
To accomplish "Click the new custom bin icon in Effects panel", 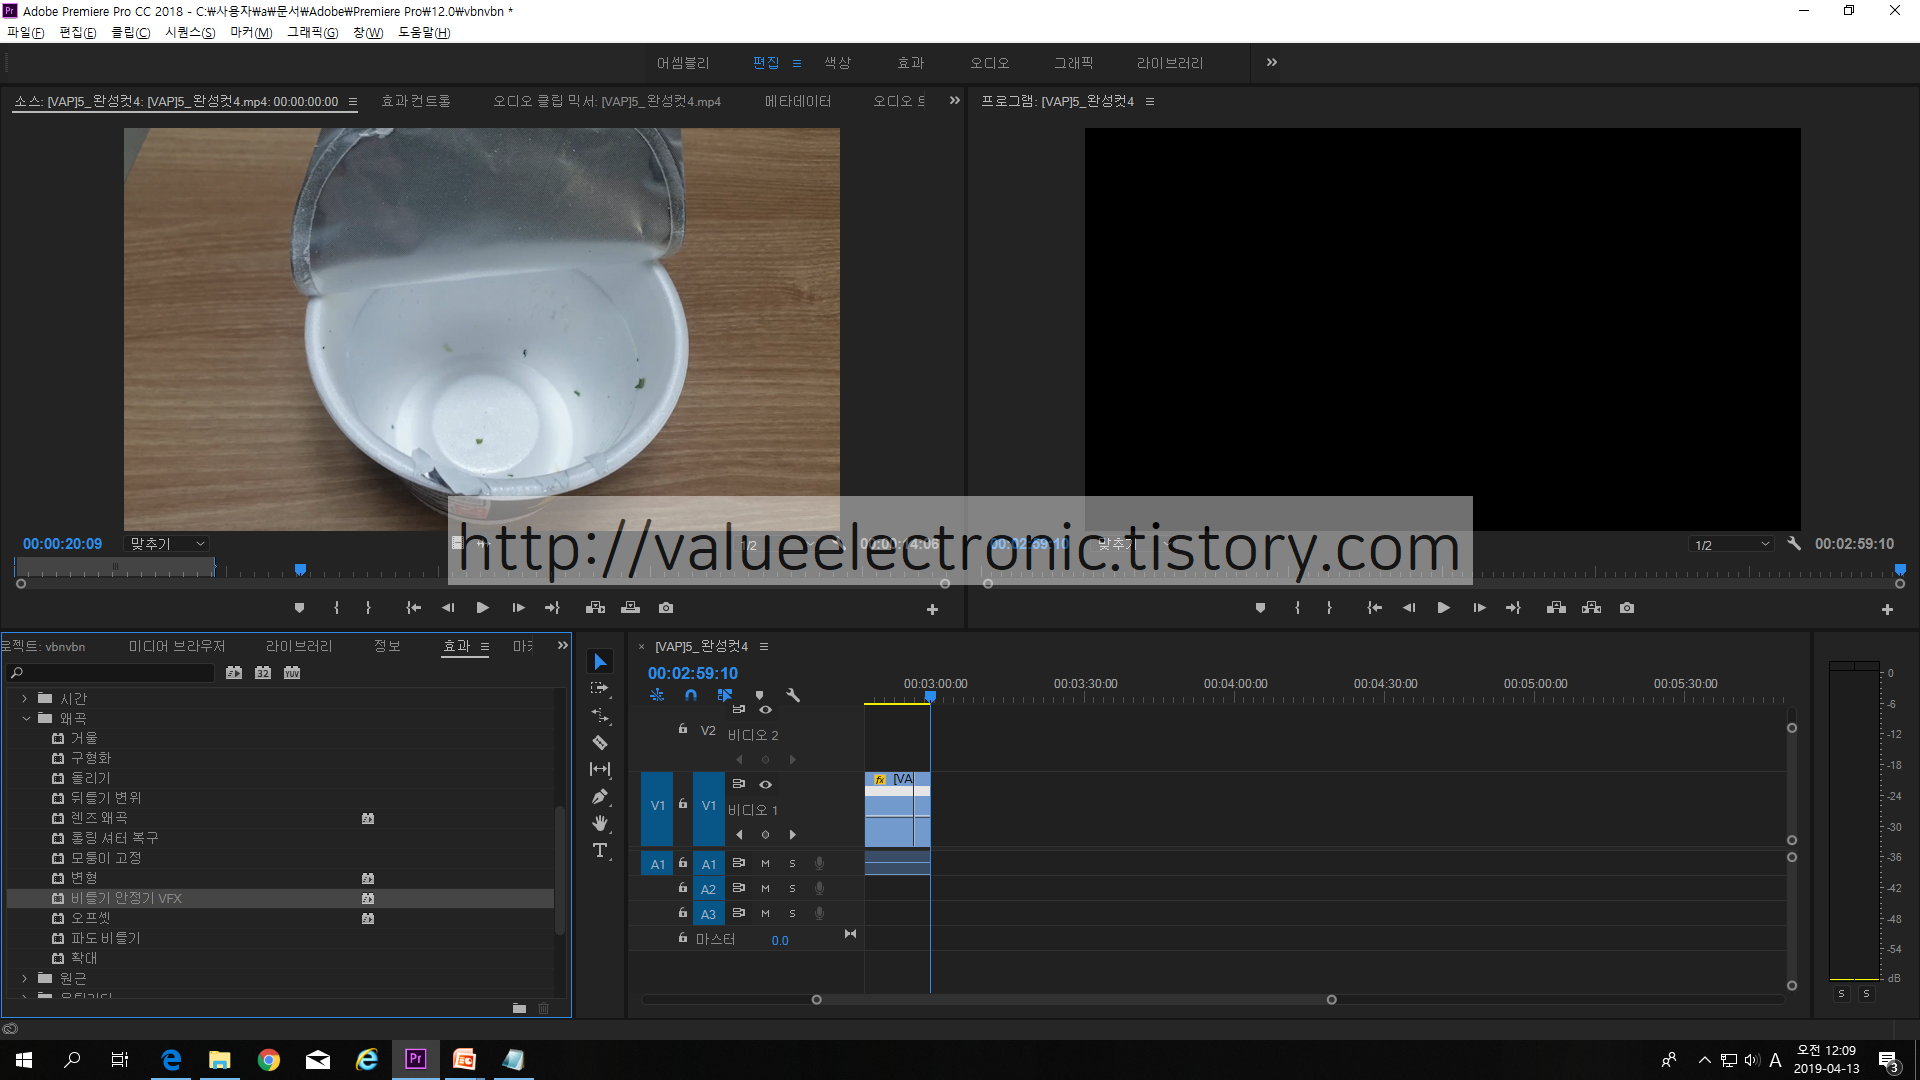I will point(519,1008).
